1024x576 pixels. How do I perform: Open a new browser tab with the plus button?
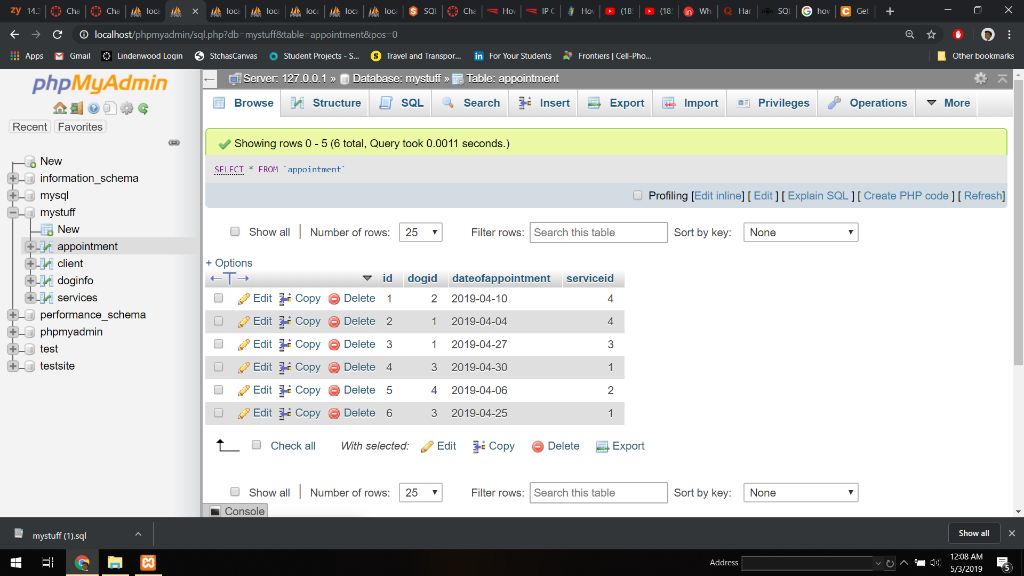pyautogui.click(x=889, y=11)
